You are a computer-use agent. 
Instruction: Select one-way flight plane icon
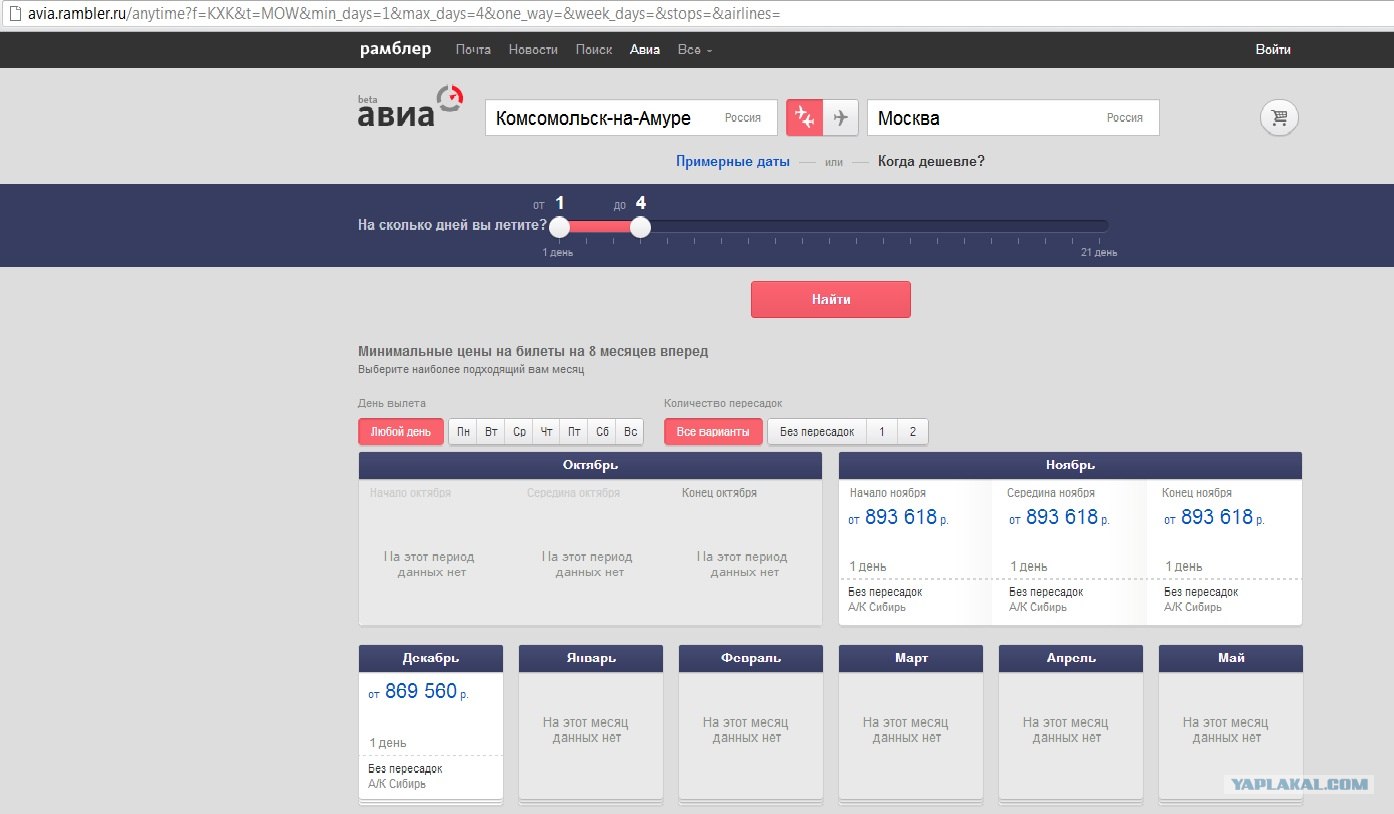tap(841, 118)
